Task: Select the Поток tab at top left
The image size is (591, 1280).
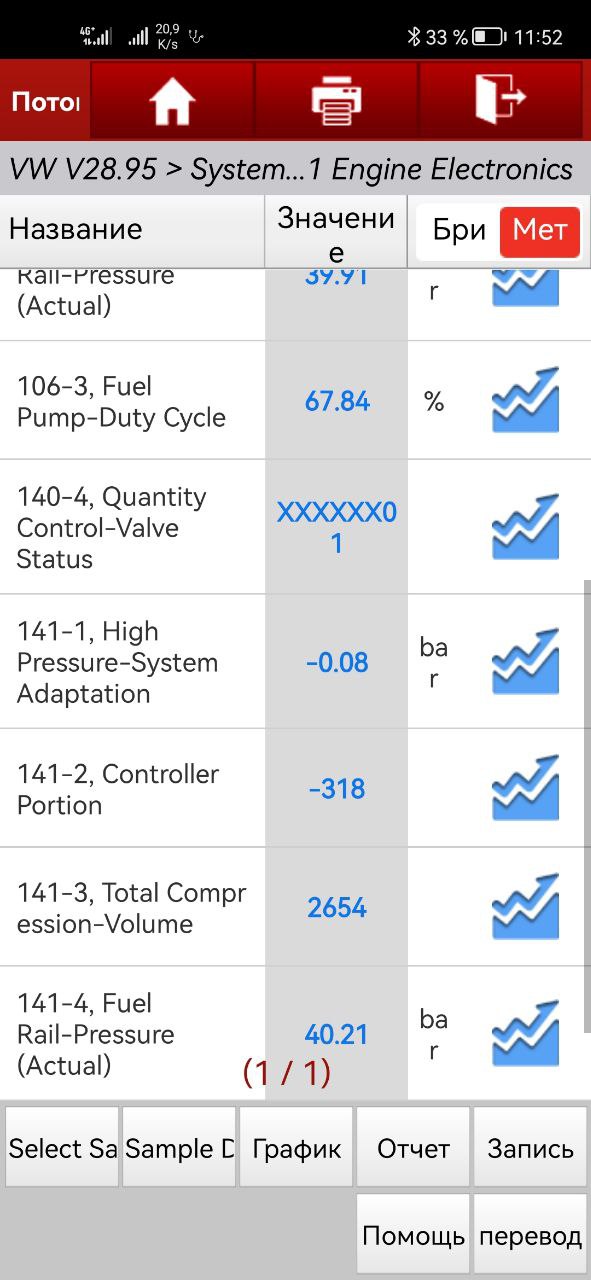Action: click(x=45, y=101)
